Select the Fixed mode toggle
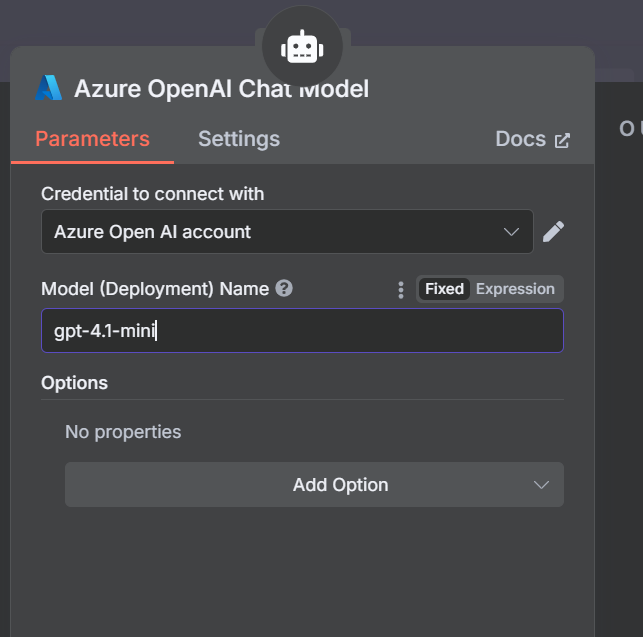 (444, 289)
